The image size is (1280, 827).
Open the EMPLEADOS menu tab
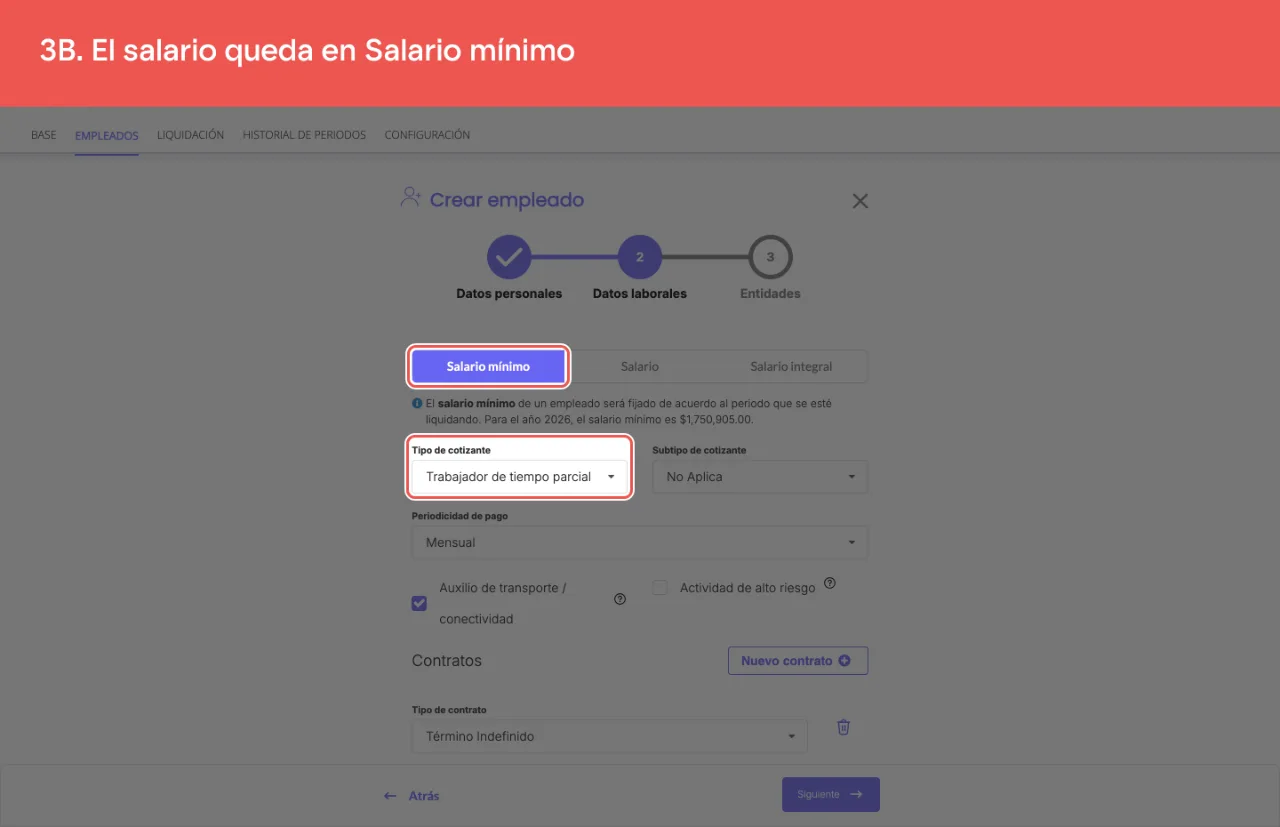(107, 135)
